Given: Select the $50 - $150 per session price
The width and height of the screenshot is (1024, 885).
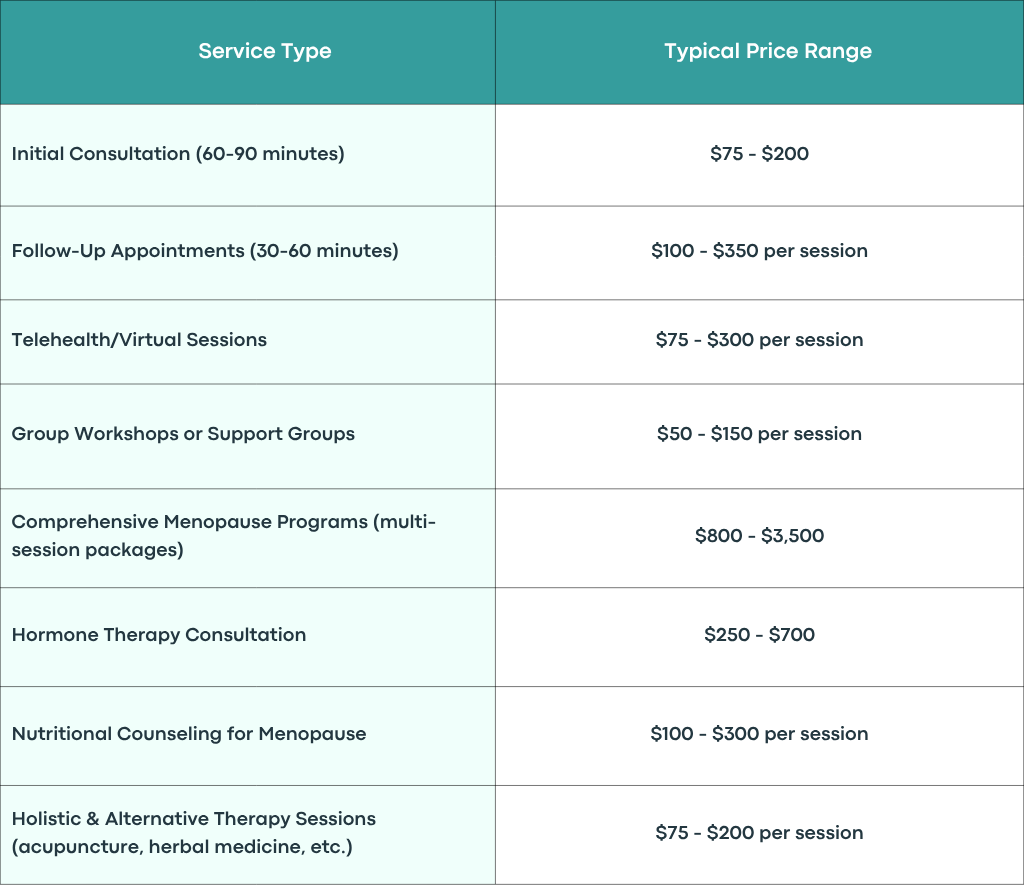Looking at the screenshot, I should click(760, 434).
